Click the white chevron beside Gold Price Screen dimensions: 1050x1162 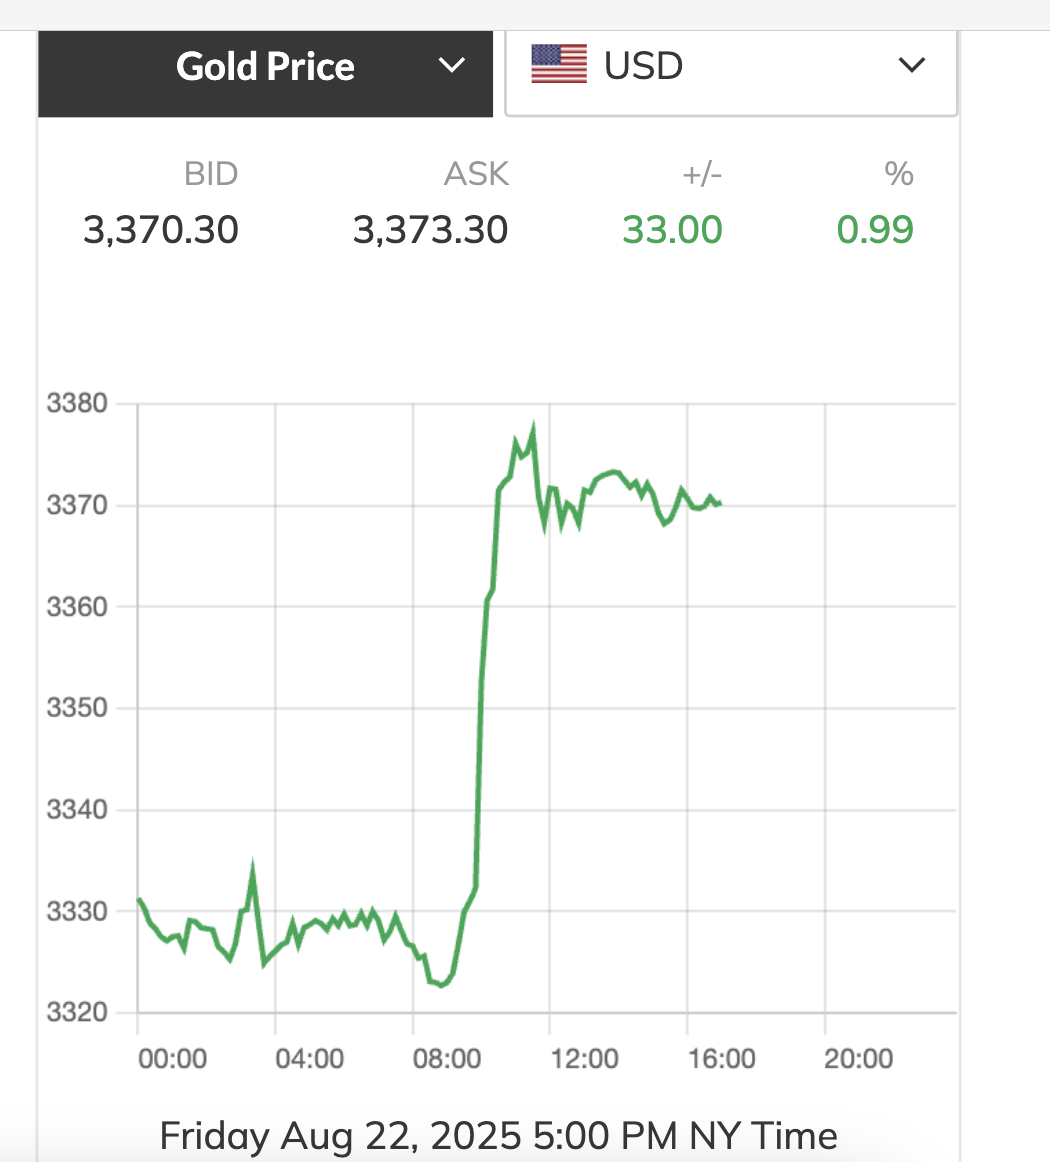pyautogui.click(x=452, y=66)
